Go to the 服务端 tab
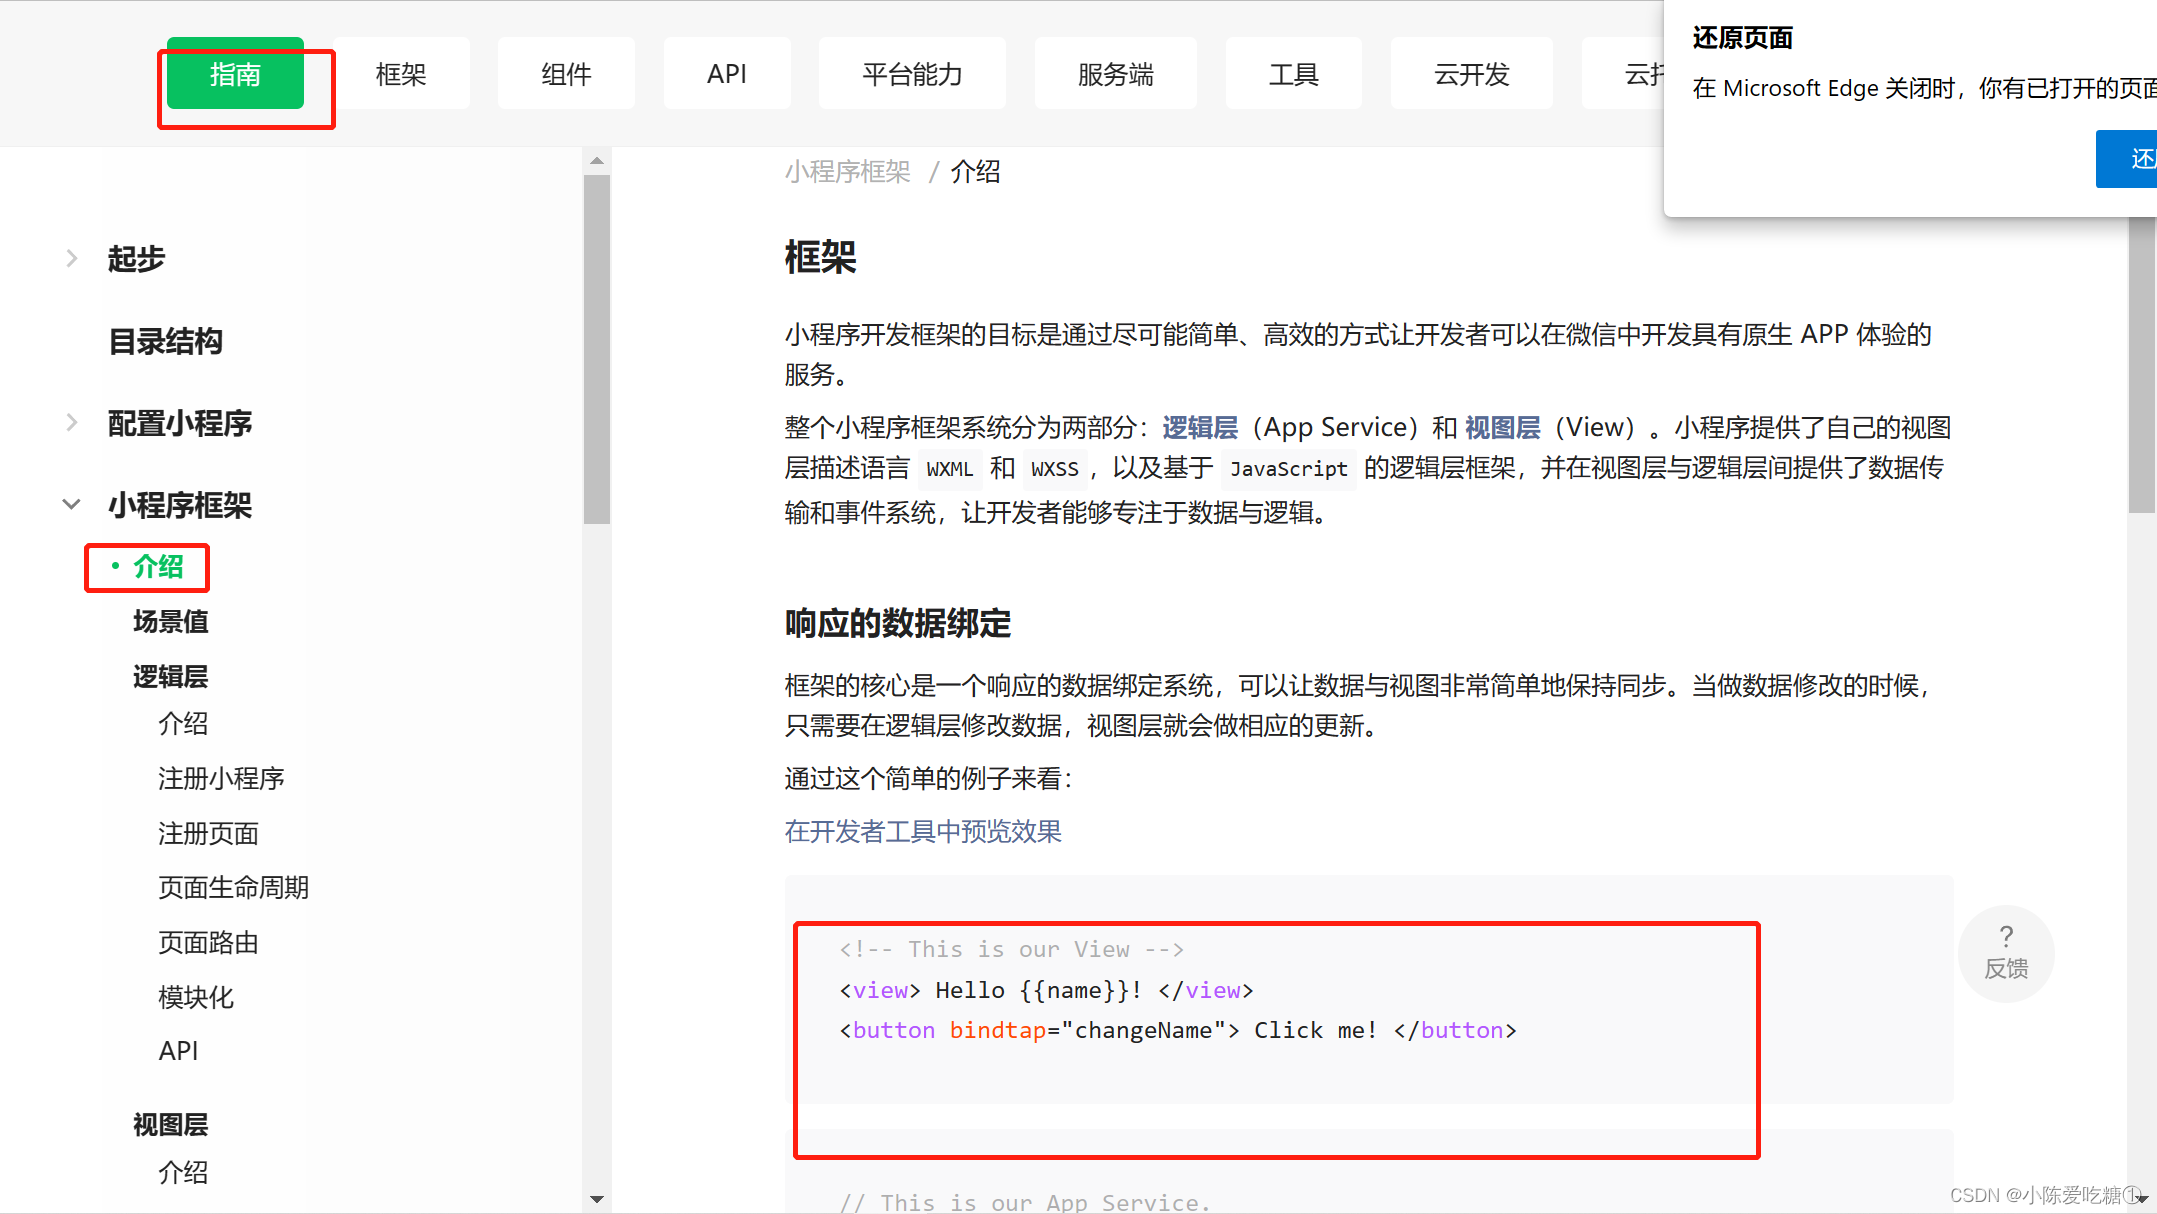Image resolution: width=2157 pixels, height=1214 pixels. click(x=1115, y=74)
